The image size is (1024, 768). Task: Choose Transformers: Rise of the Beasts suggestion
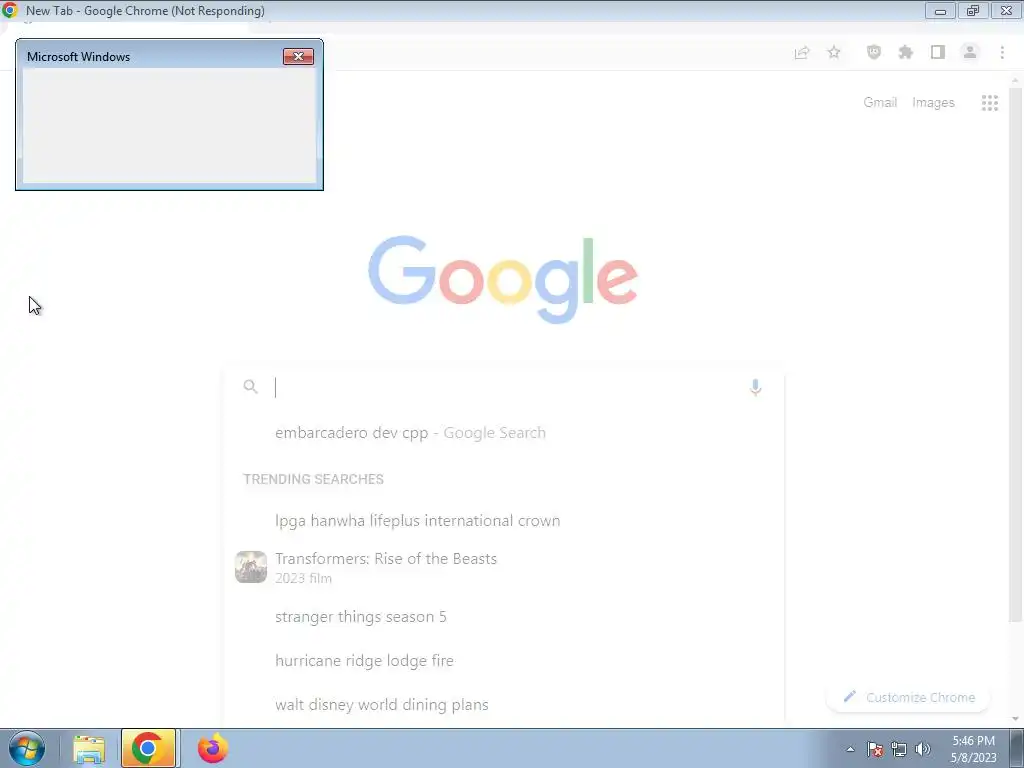pyautogui.click(x=503, y=567)
